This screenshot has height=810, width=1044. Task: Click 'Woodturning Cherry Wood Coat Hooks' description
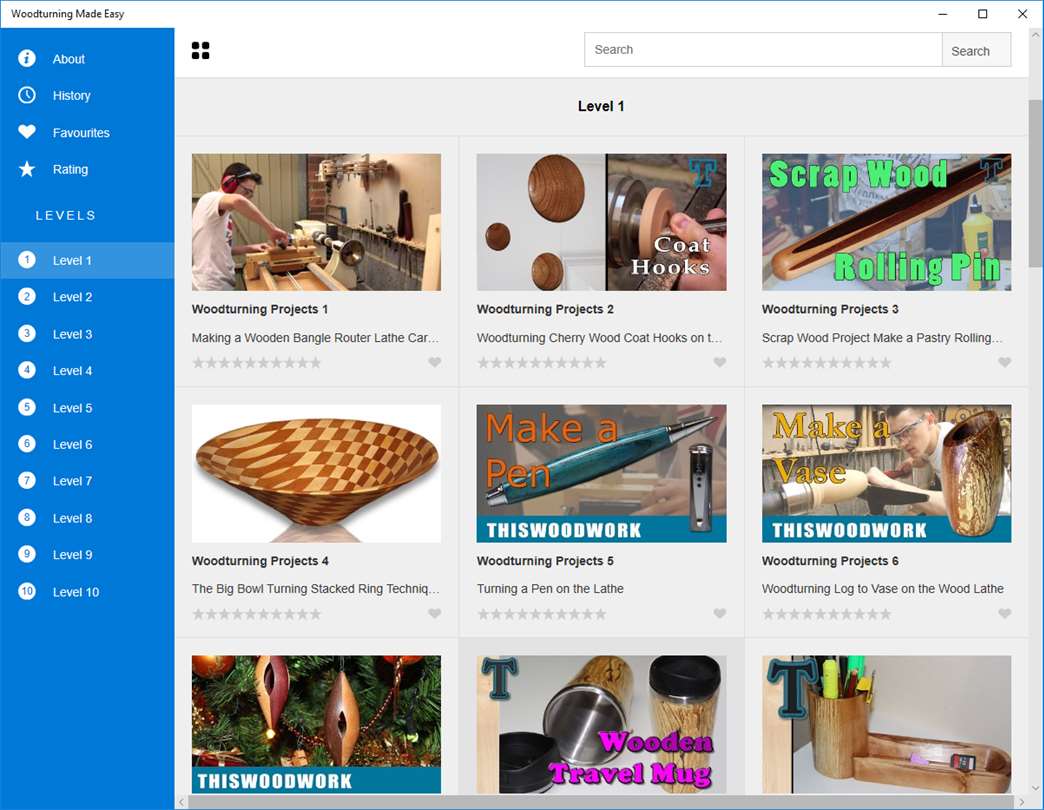(x=599, y=338)
